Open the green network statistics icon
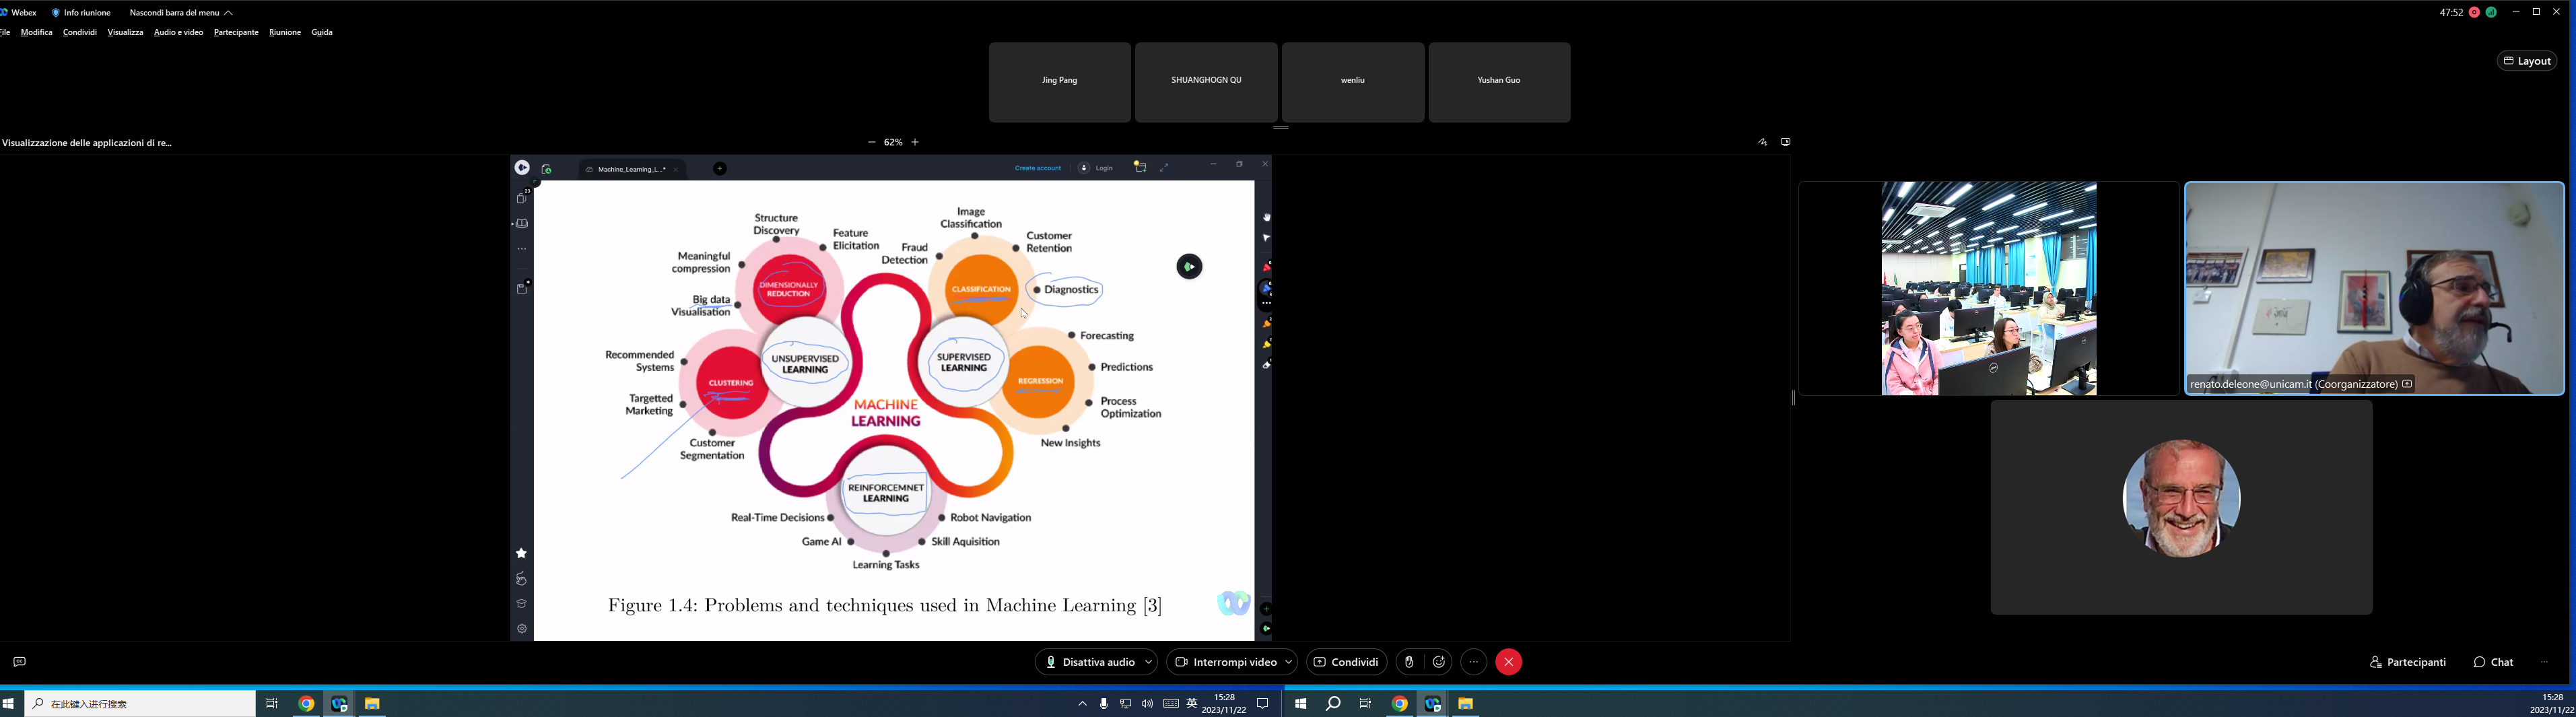The image size is (2576, 717). (2491, 12)
